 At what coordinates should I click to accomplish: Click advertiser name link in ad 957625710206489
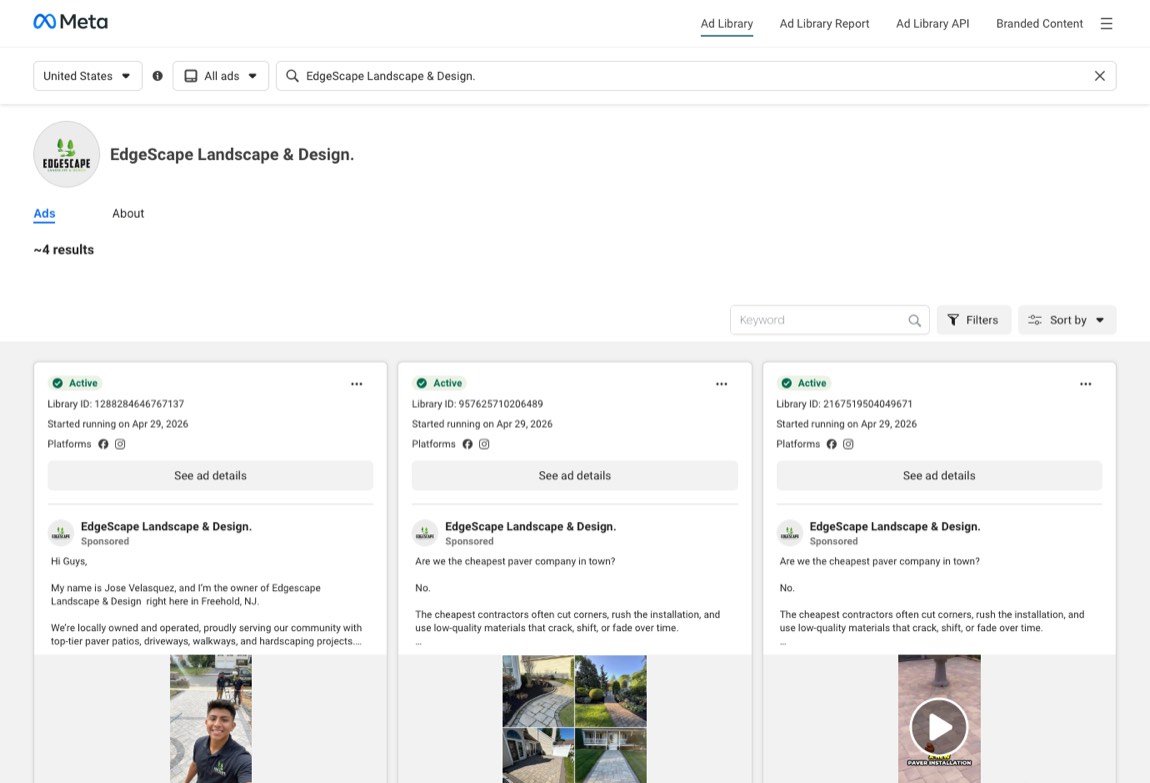coord(530,526)
